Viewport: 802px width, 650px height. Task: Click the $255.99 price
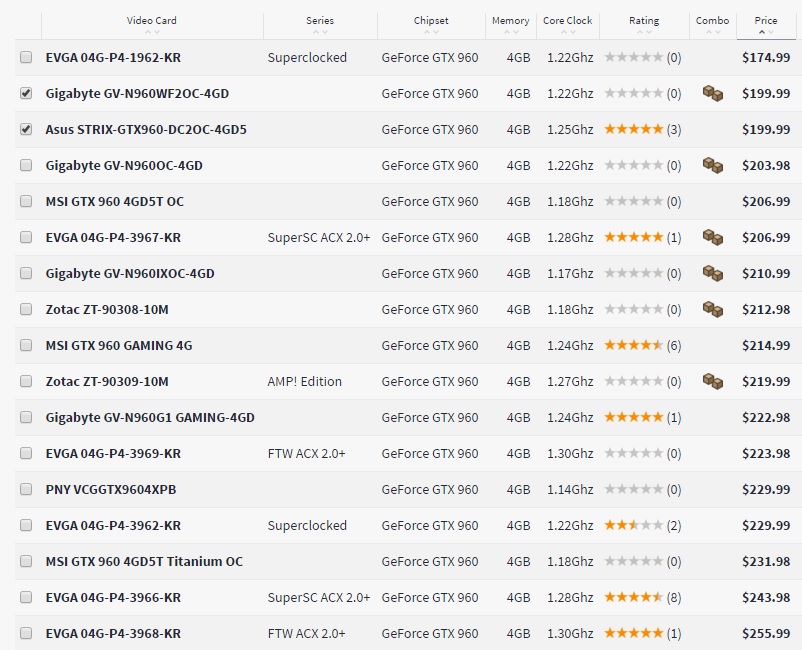click(766, 633)
